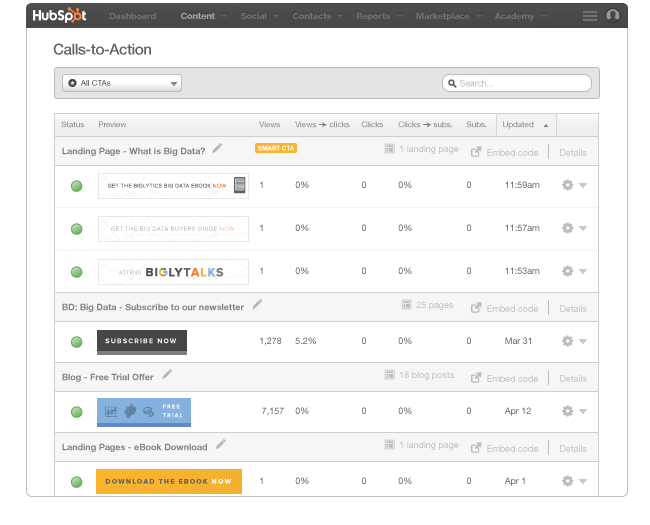
Task: Click the Biglytics Big Data Ebook preview
Action: pos(173,186)
